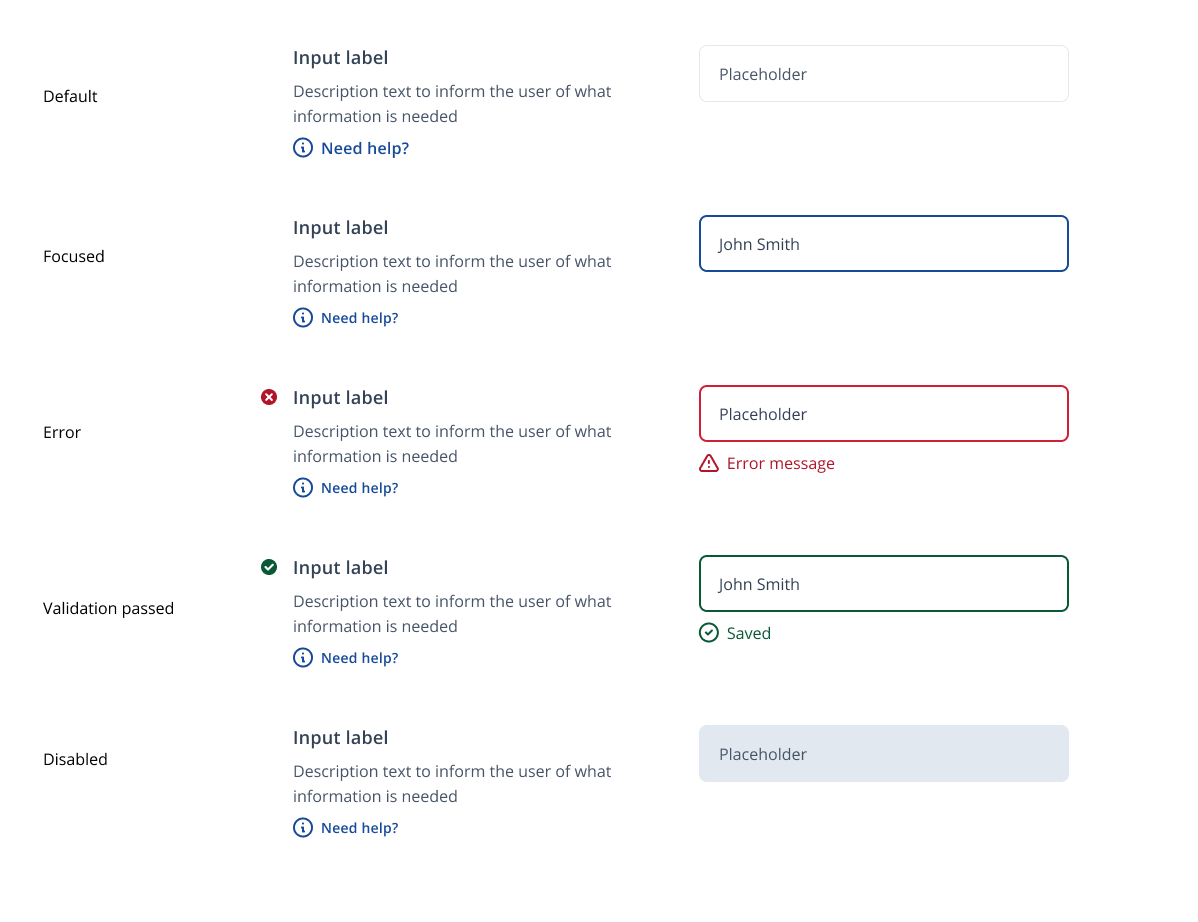
Task: Open Need help? link in Error row
Action: click(360, 488)
